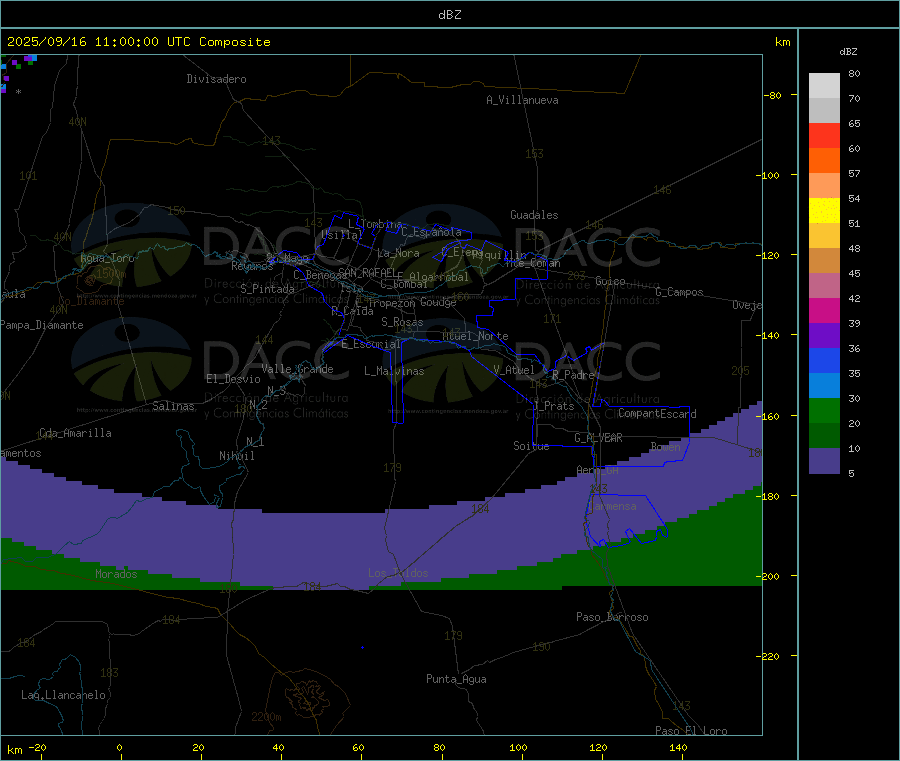Screen dimensions: 900x761
Task: Click the timestamp 2025/09/16 11:00:00 UTC Composite
Action: [138, 42]
